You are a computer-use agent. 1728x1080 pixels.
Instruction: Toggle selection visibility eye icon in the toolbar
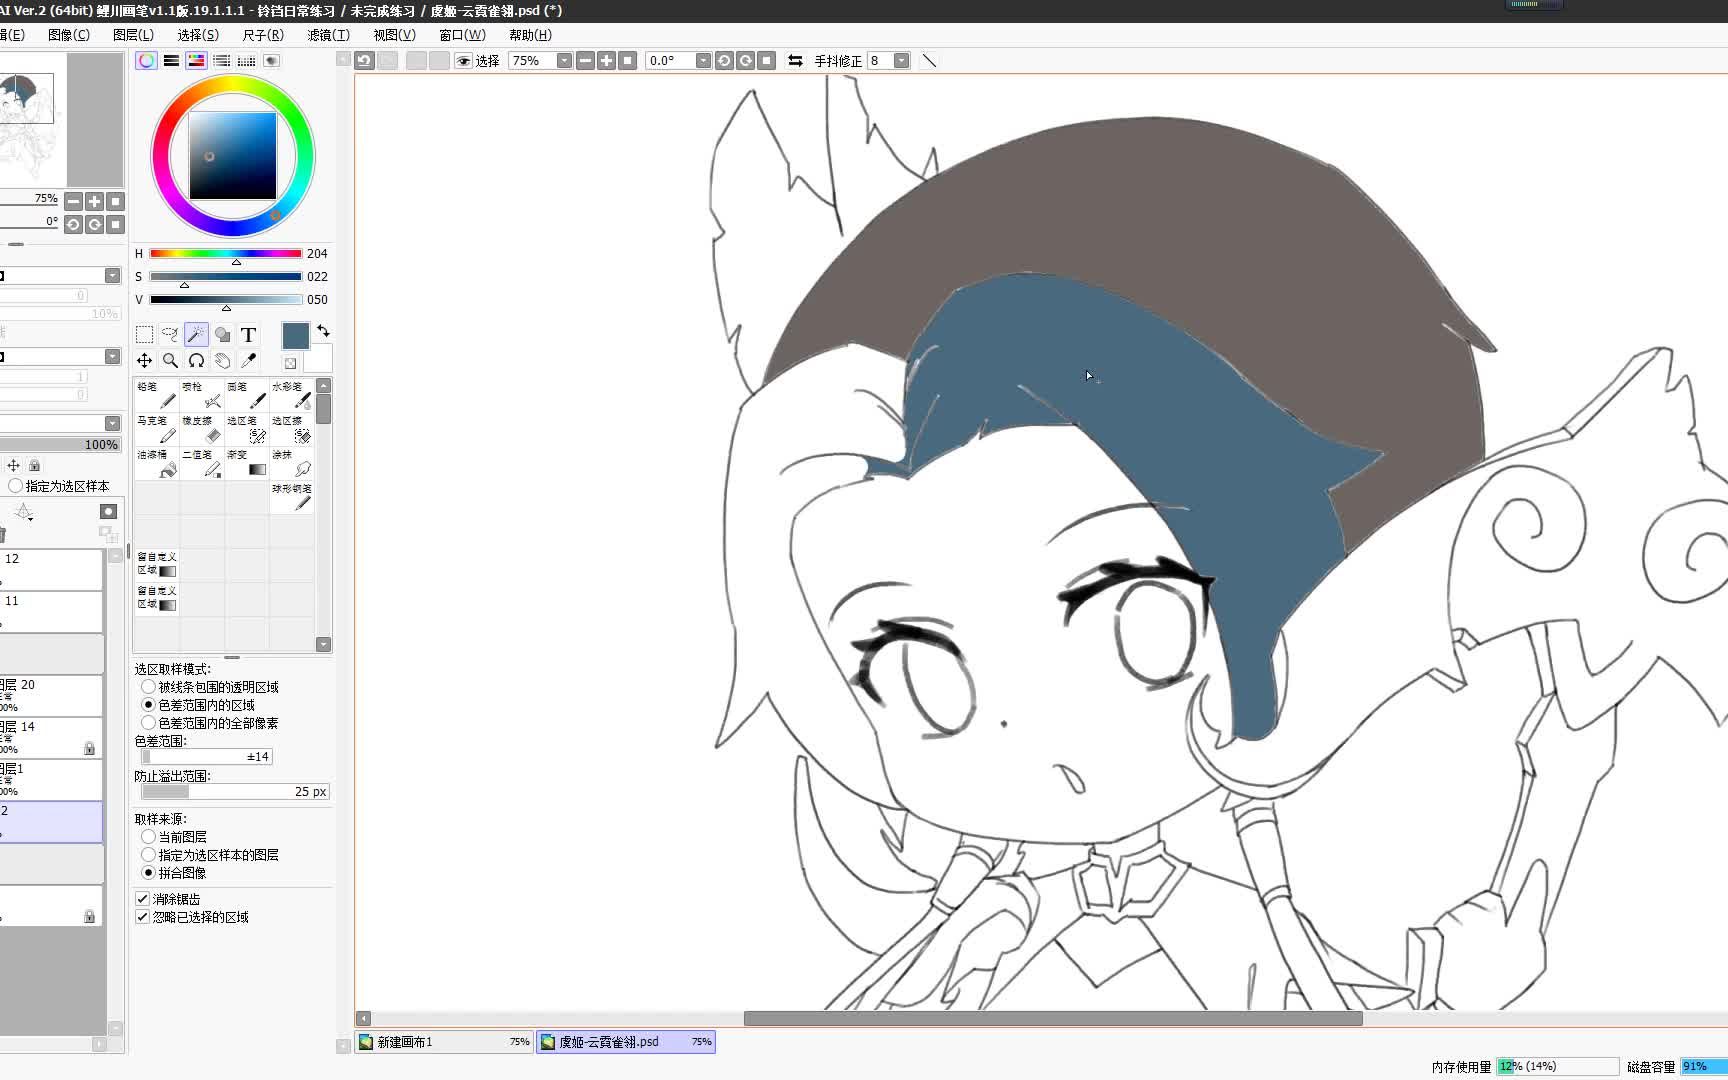[x=463, y=61]
